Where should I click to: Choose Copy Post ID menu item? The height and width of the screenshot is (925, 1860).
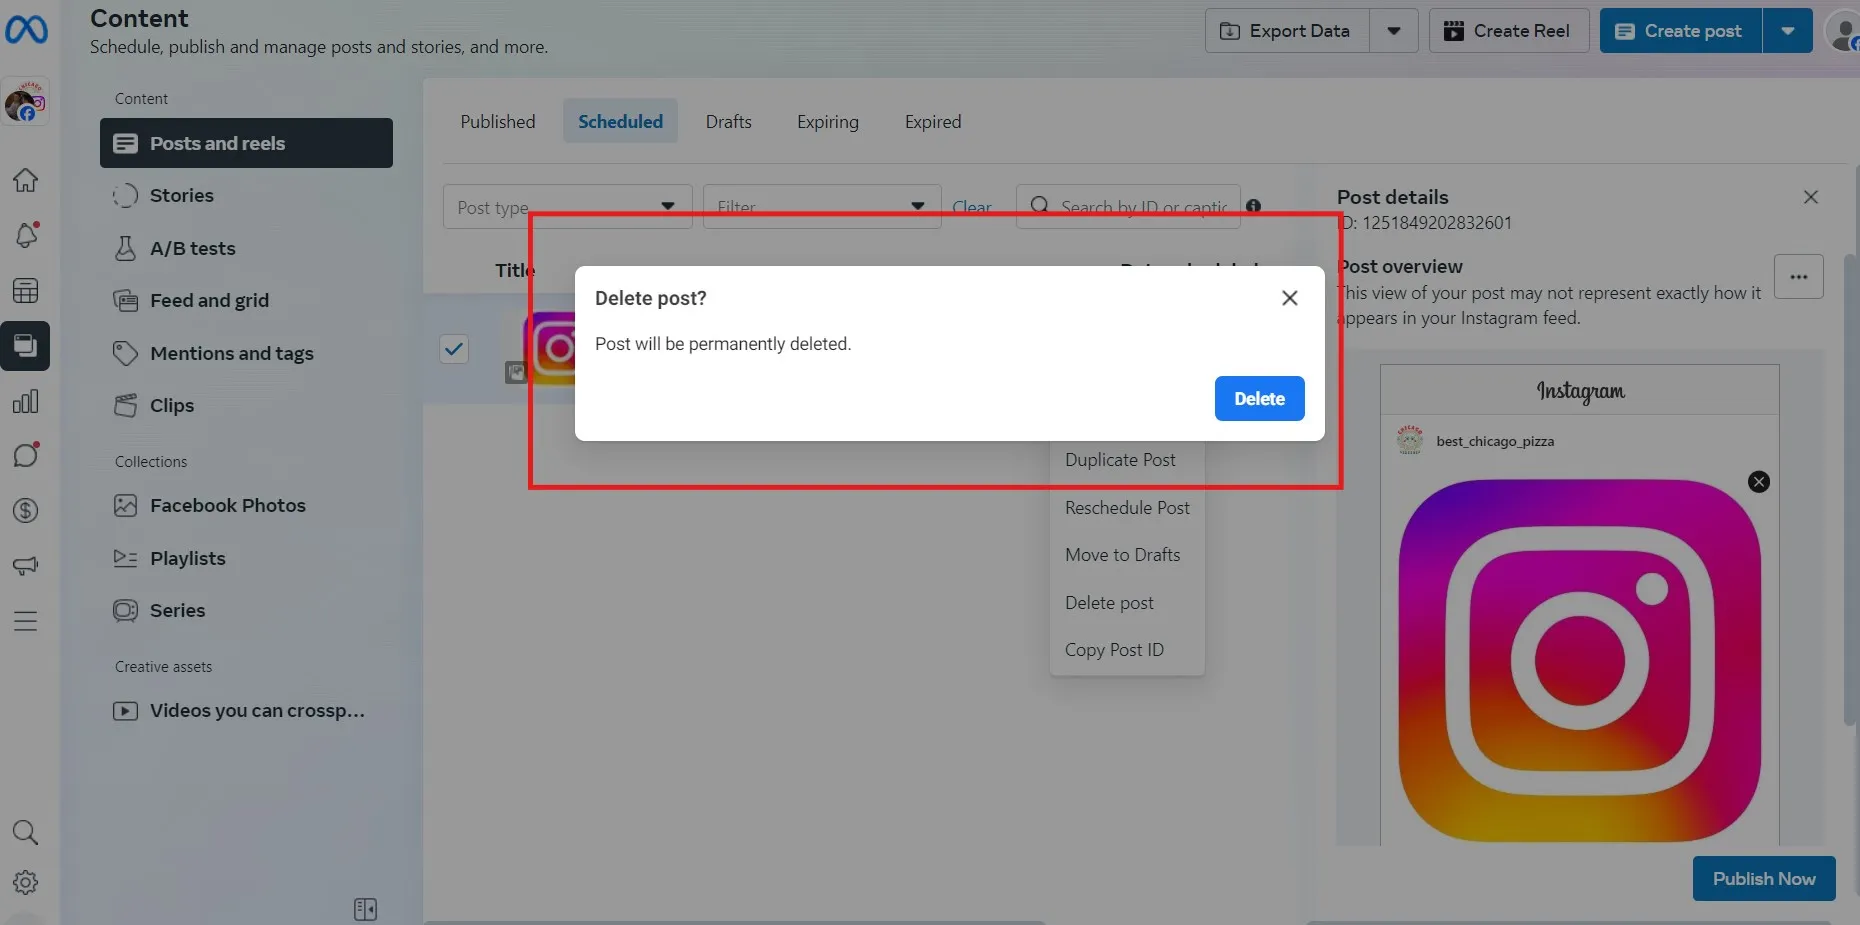point(1127,650)
